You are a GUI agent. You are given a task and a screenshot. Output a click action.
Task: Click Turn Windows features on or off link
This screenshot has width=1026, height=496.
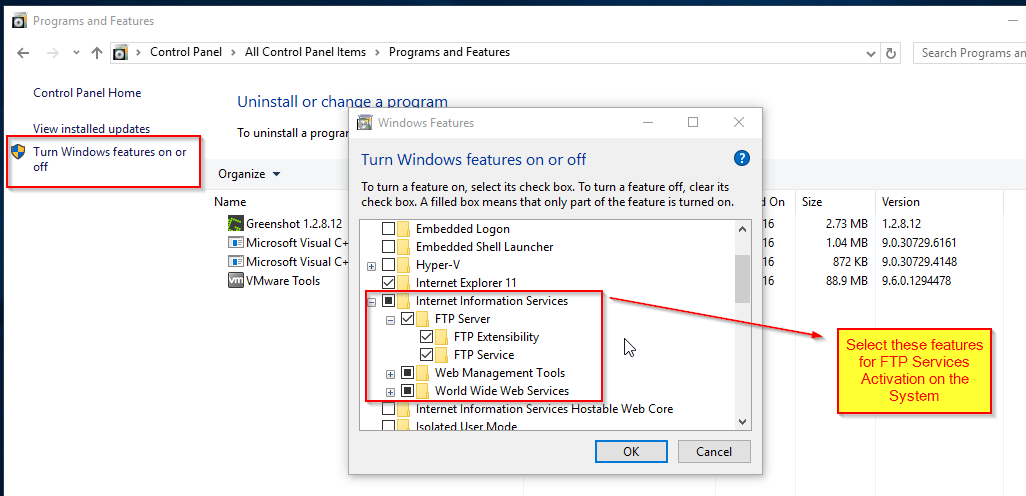point(110,160)
